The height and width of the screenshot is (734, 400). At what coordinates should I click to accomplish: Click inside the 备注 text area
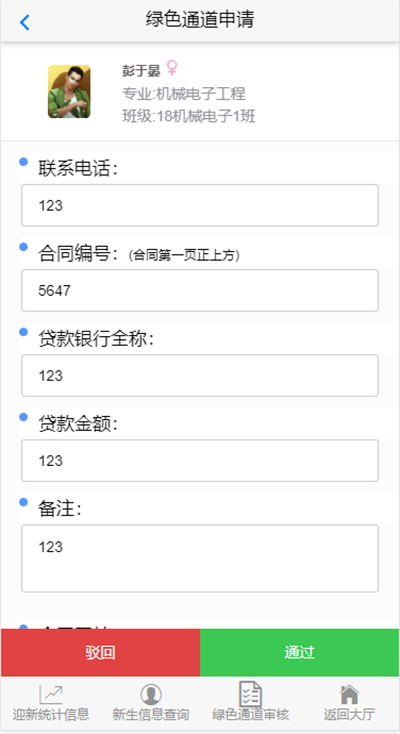[200, 558]
